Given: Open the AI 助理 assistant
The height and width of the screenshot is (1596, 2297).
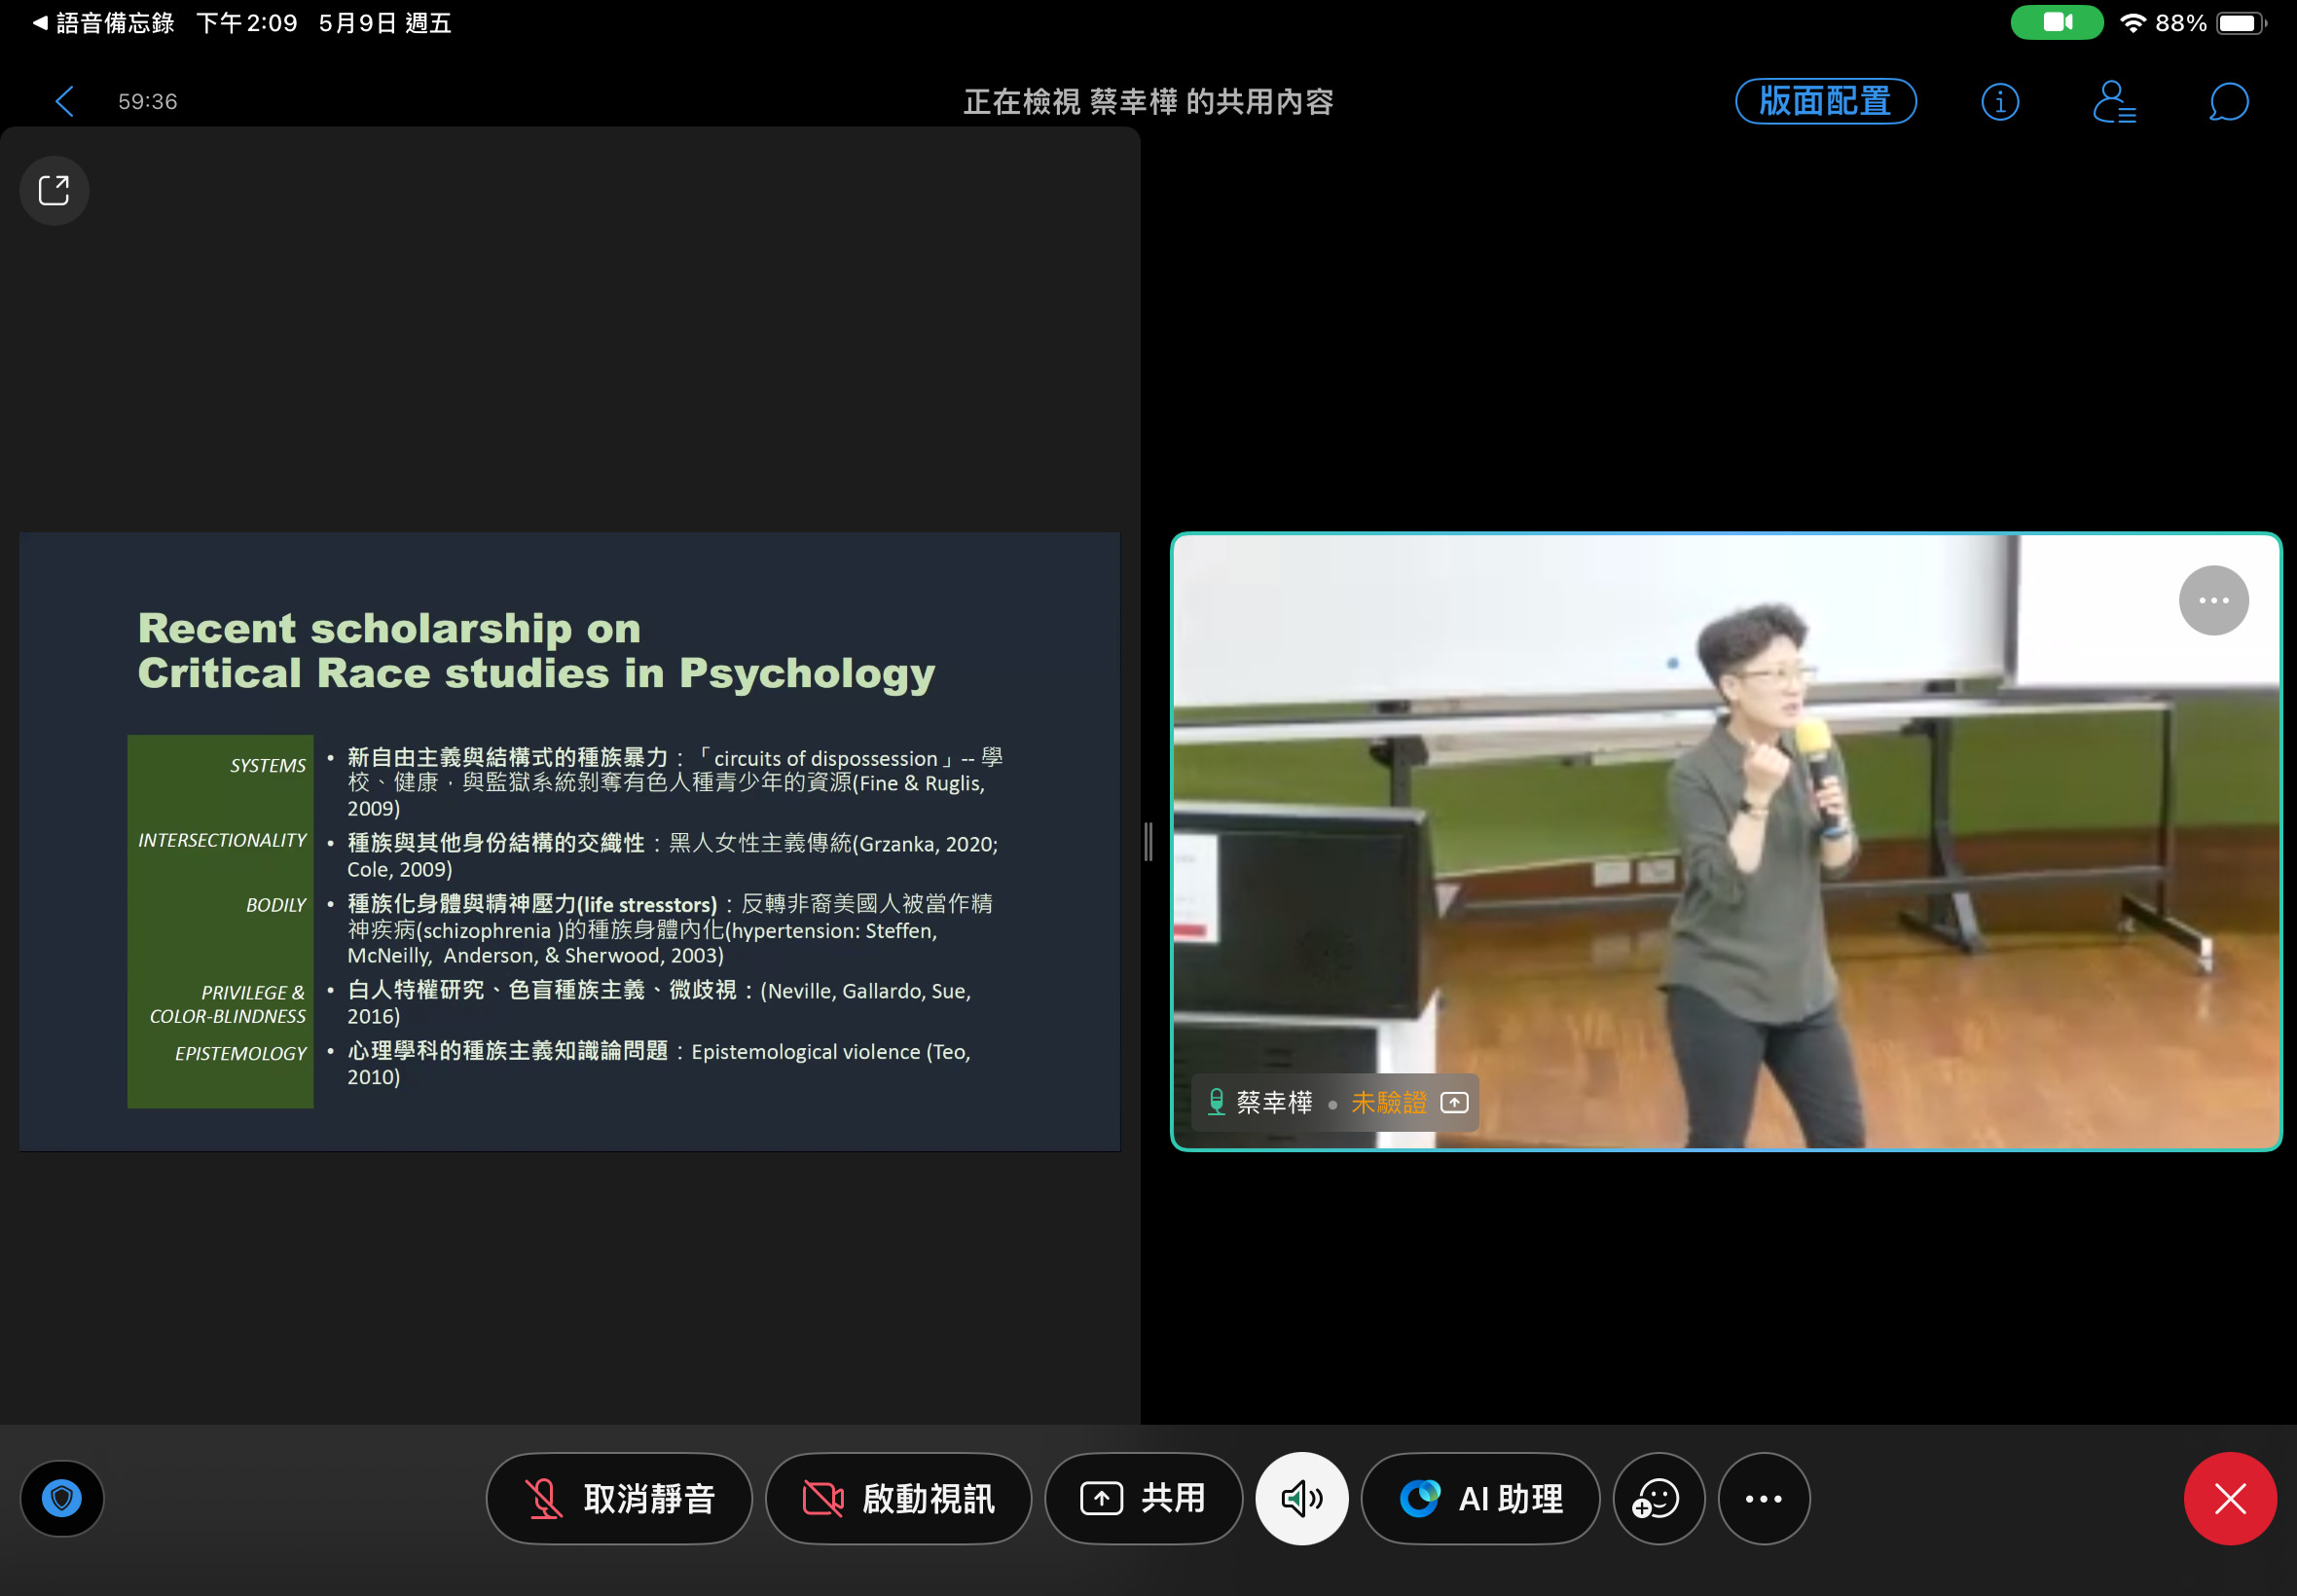Looking at the screenshot, I should pos(1480,1498).
